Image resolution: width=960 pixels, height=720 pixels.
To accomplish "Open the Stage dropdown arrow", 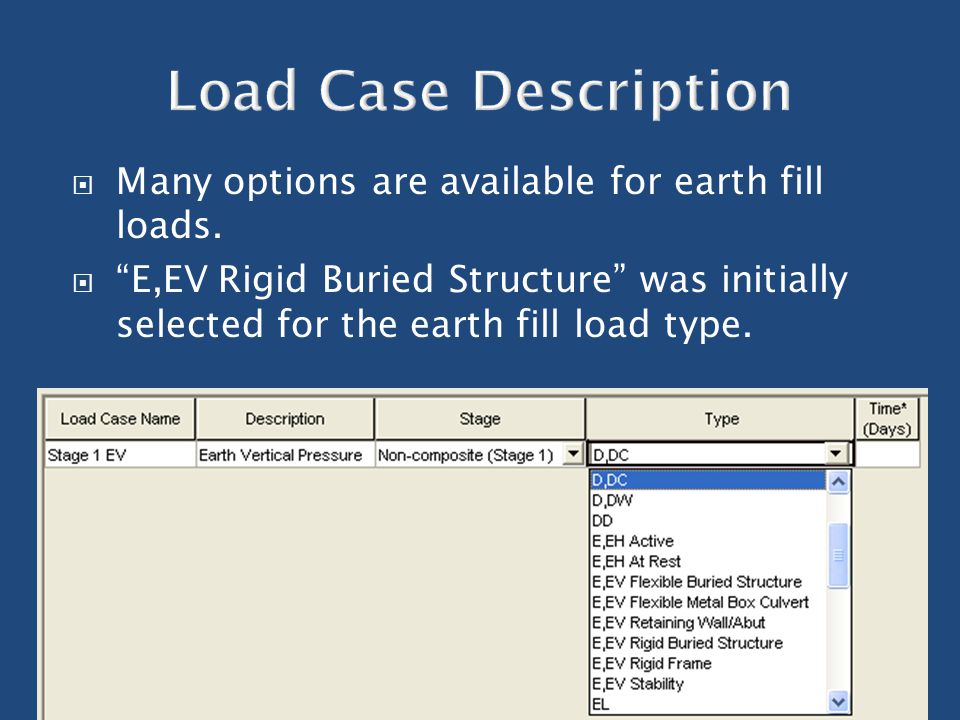I will tap(573, 454).
